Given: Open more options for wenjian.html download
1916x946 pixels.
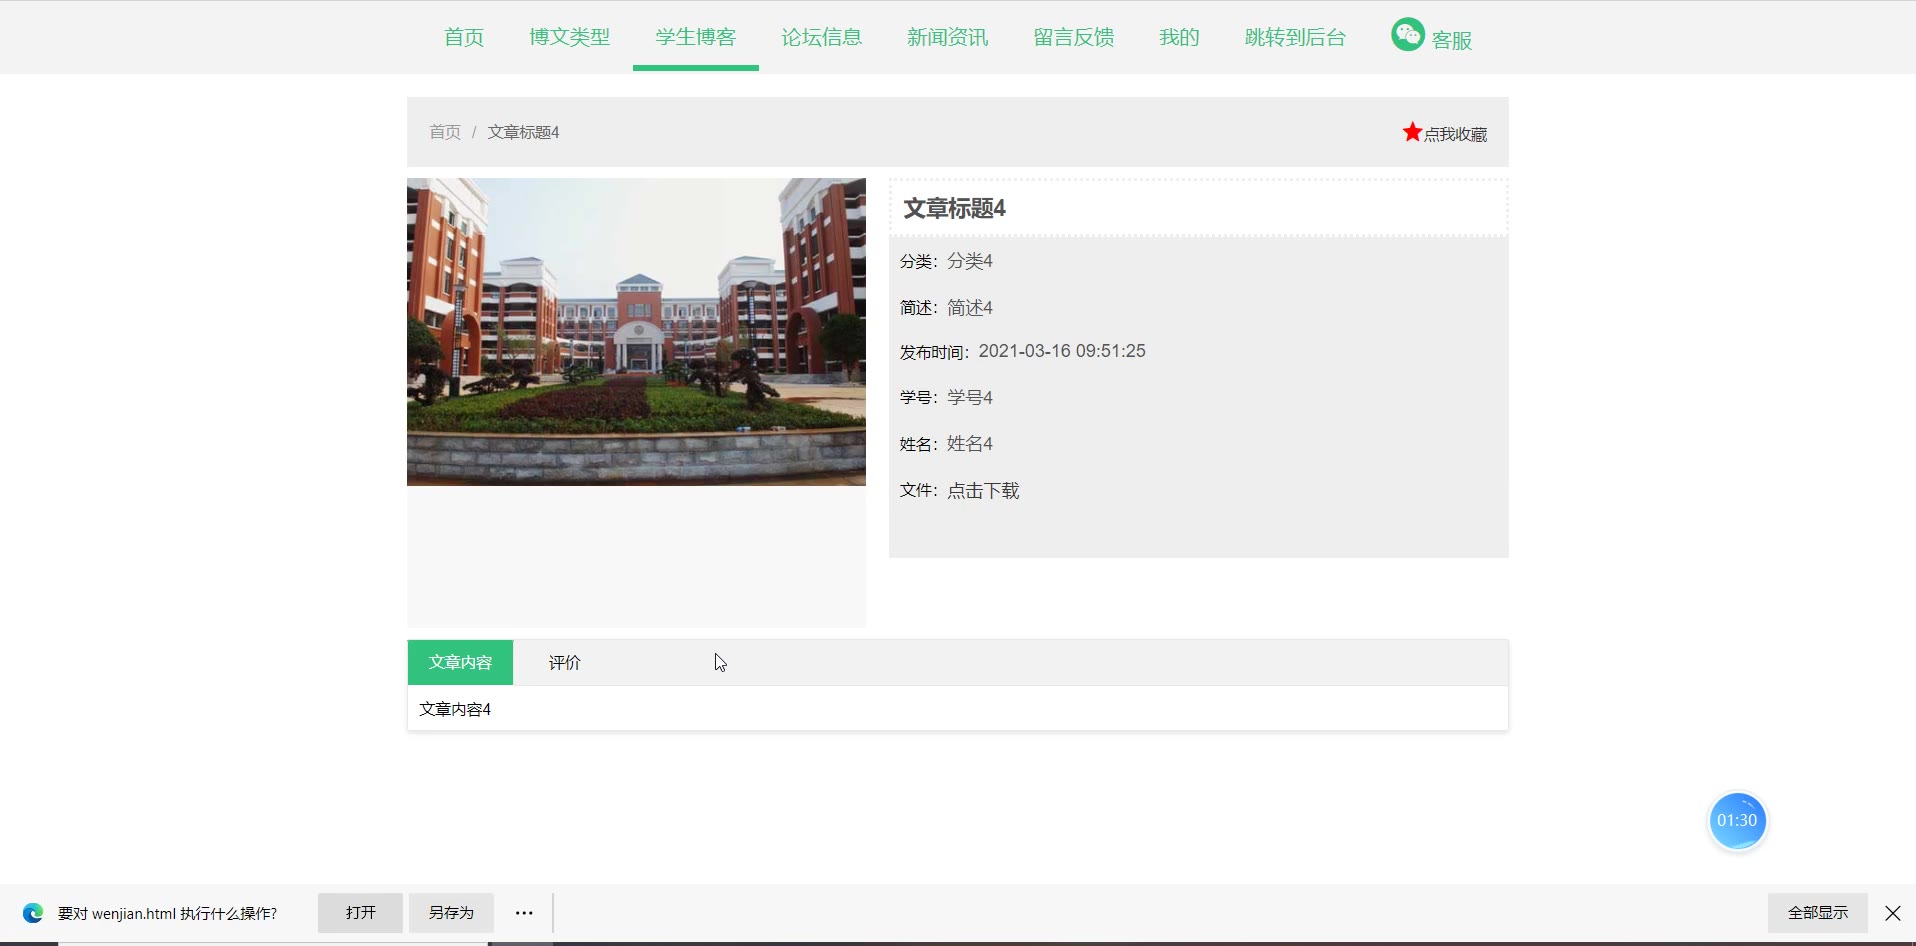Looking at the screenshot, I should [x=524, y=913].
